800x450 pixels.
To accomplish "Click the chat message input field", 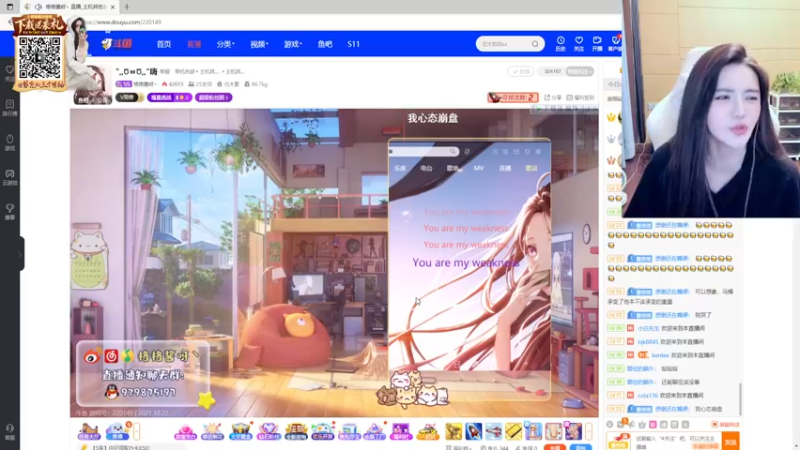I will click(x=676, y=441).
